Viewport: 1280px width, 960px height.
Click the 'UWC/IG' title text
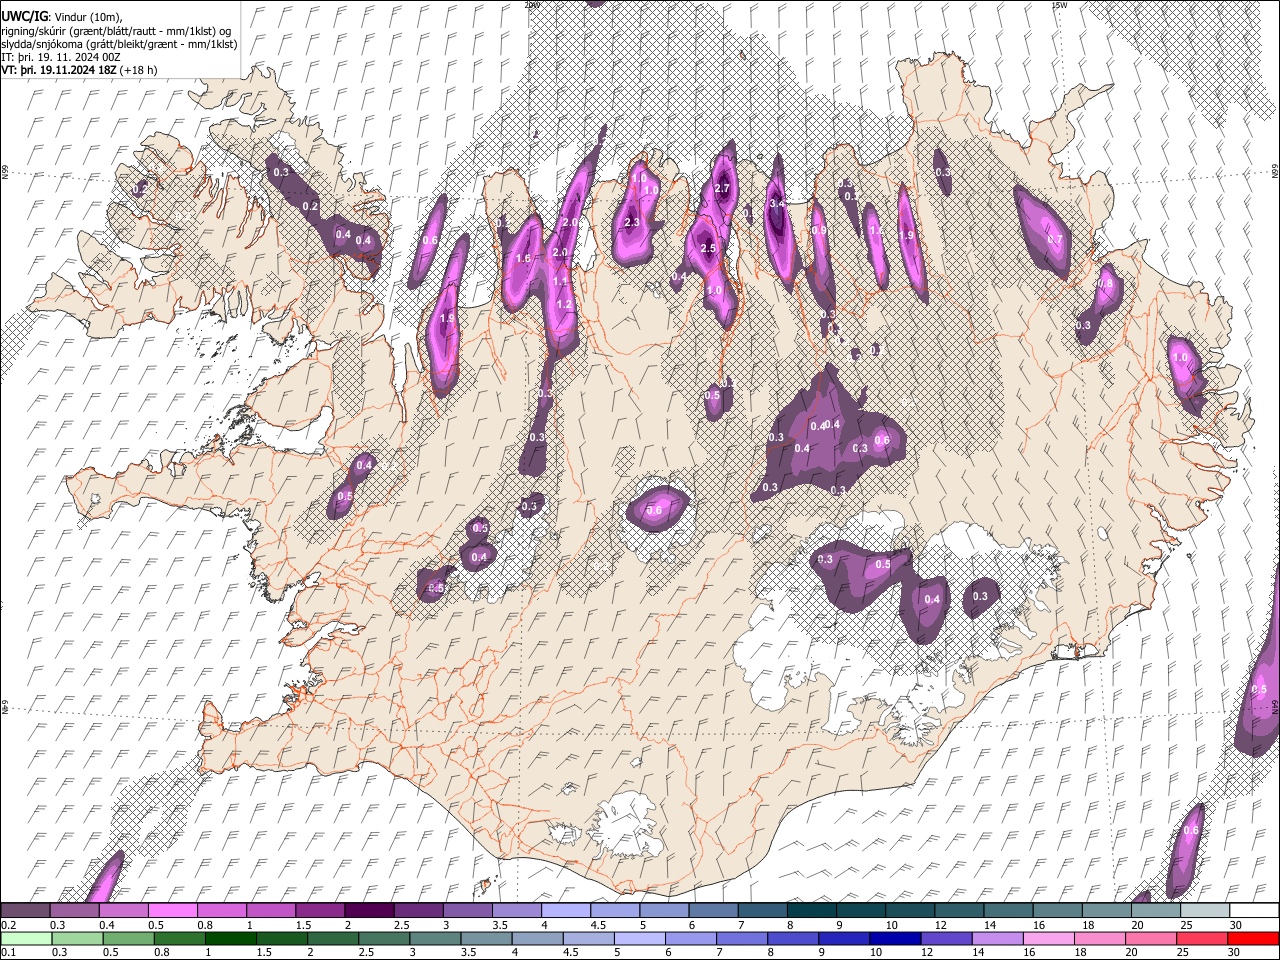[24, 17]
